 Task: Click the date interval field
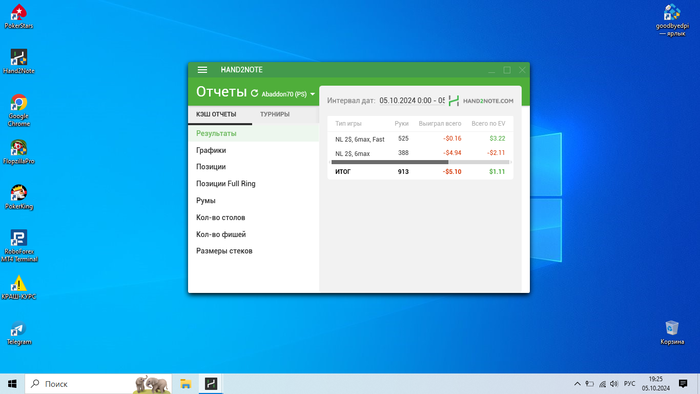412,101
